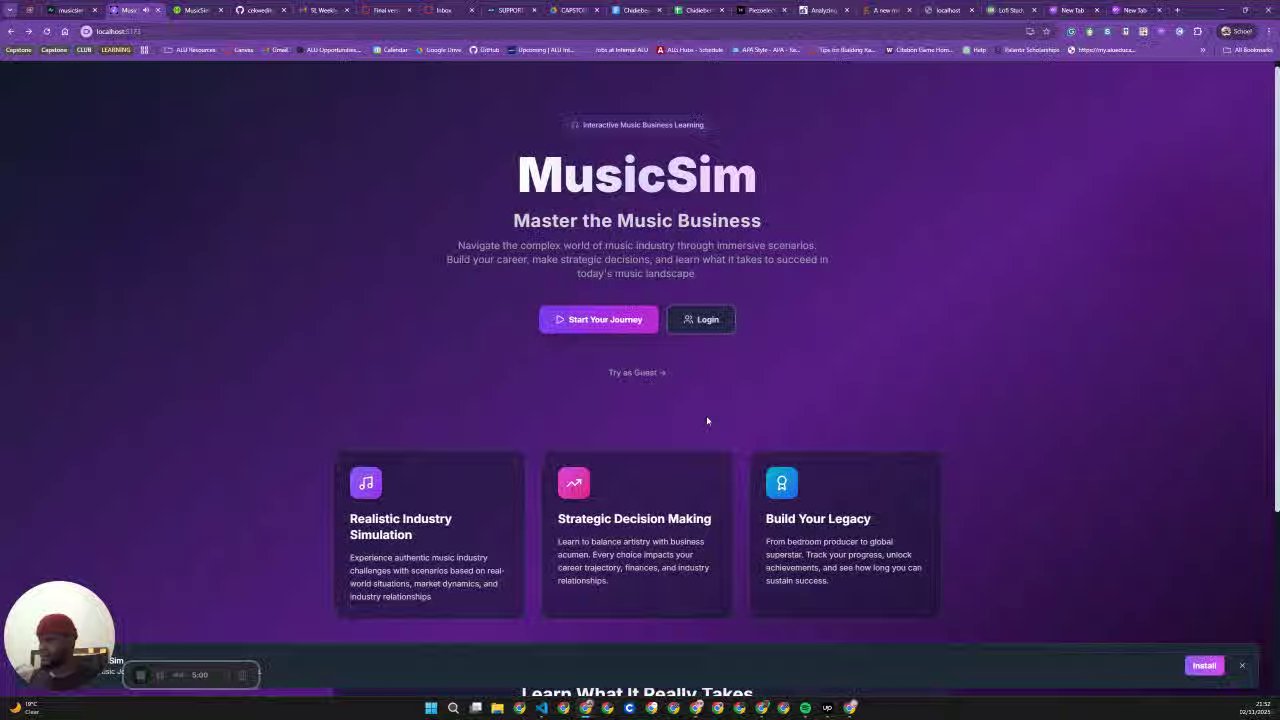Click the MusicSim title
The image size is (1280, 720).
[637, 175]
